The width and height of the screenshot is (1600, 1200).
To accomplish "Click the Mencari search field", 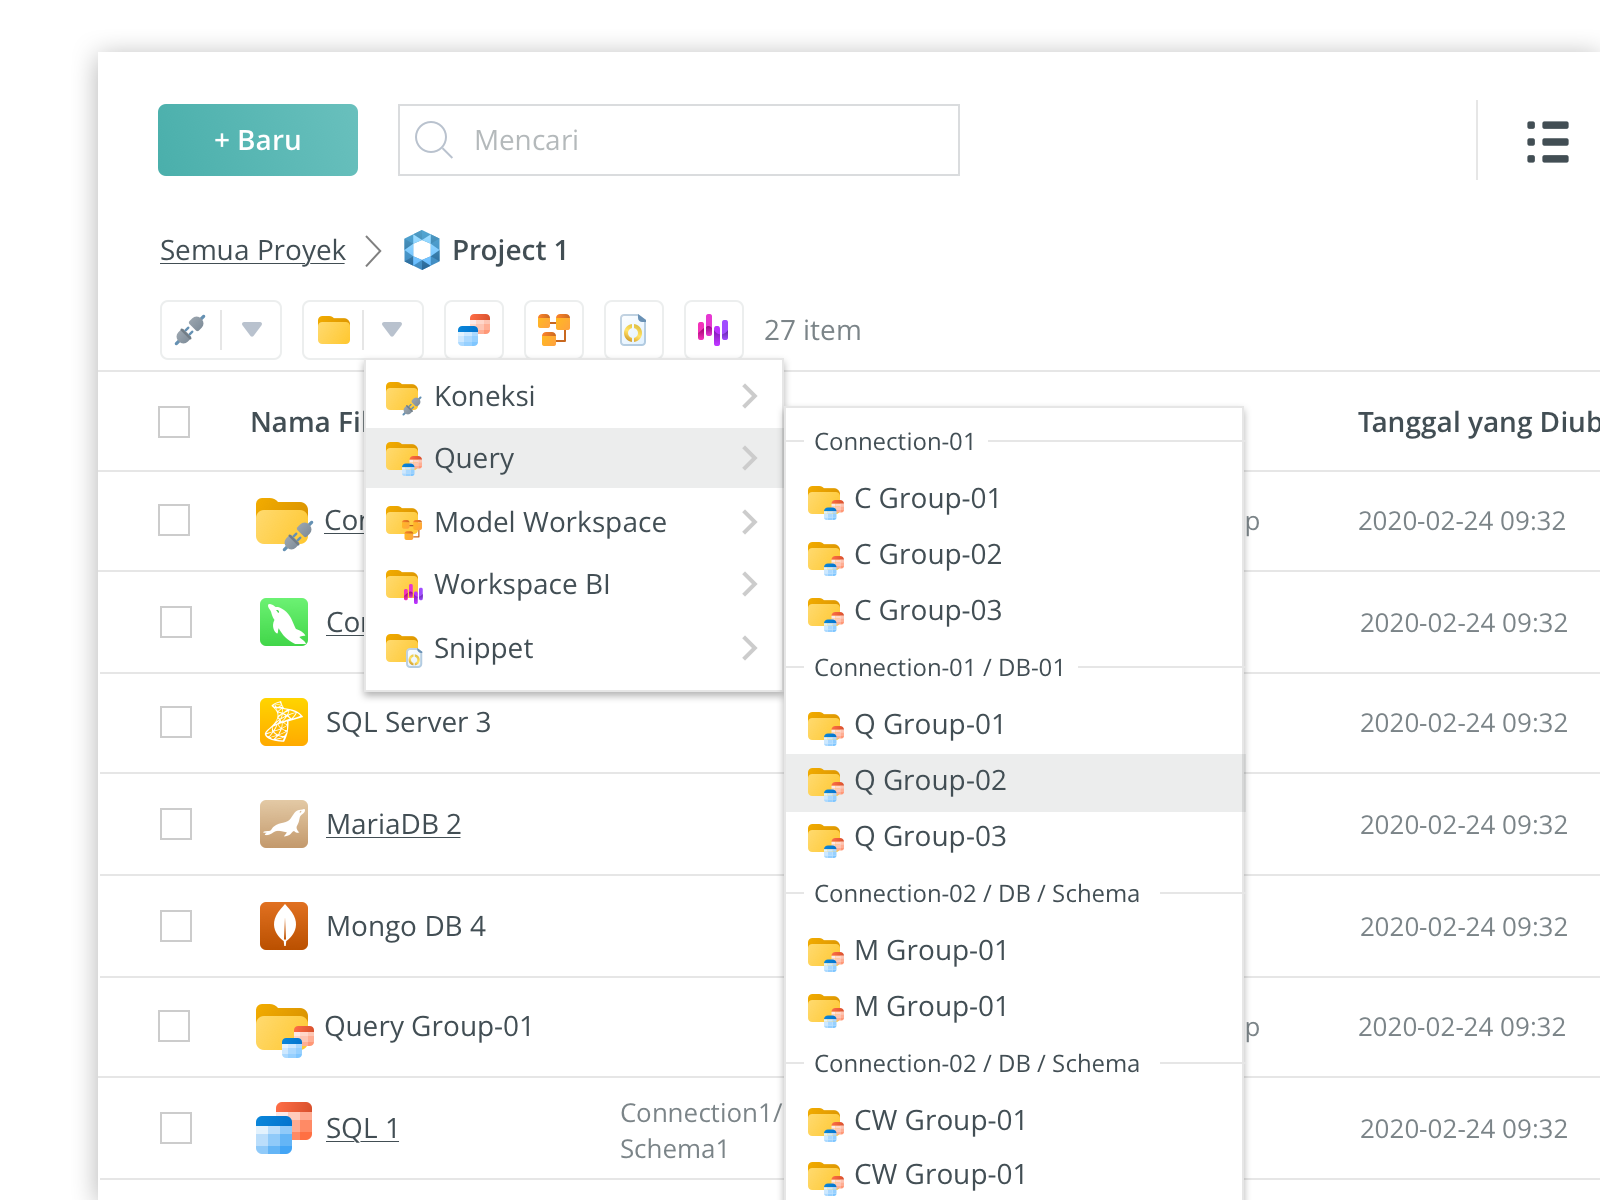I will [700, 140].
